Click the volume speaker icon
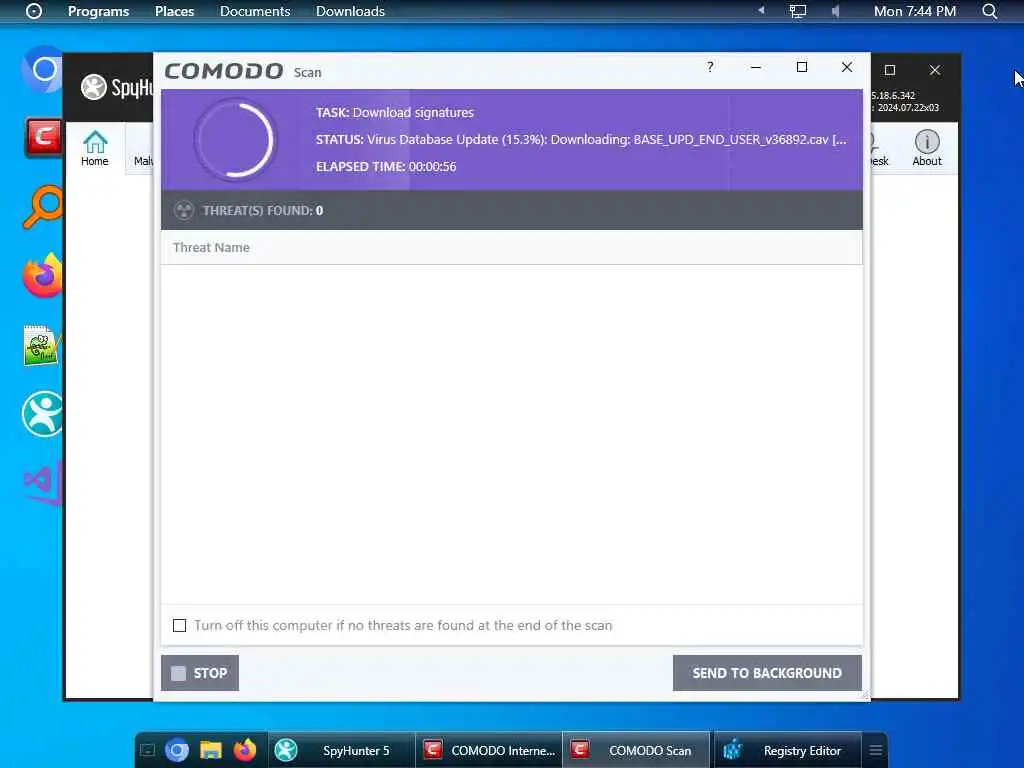1024x768 pixels. 835,11
